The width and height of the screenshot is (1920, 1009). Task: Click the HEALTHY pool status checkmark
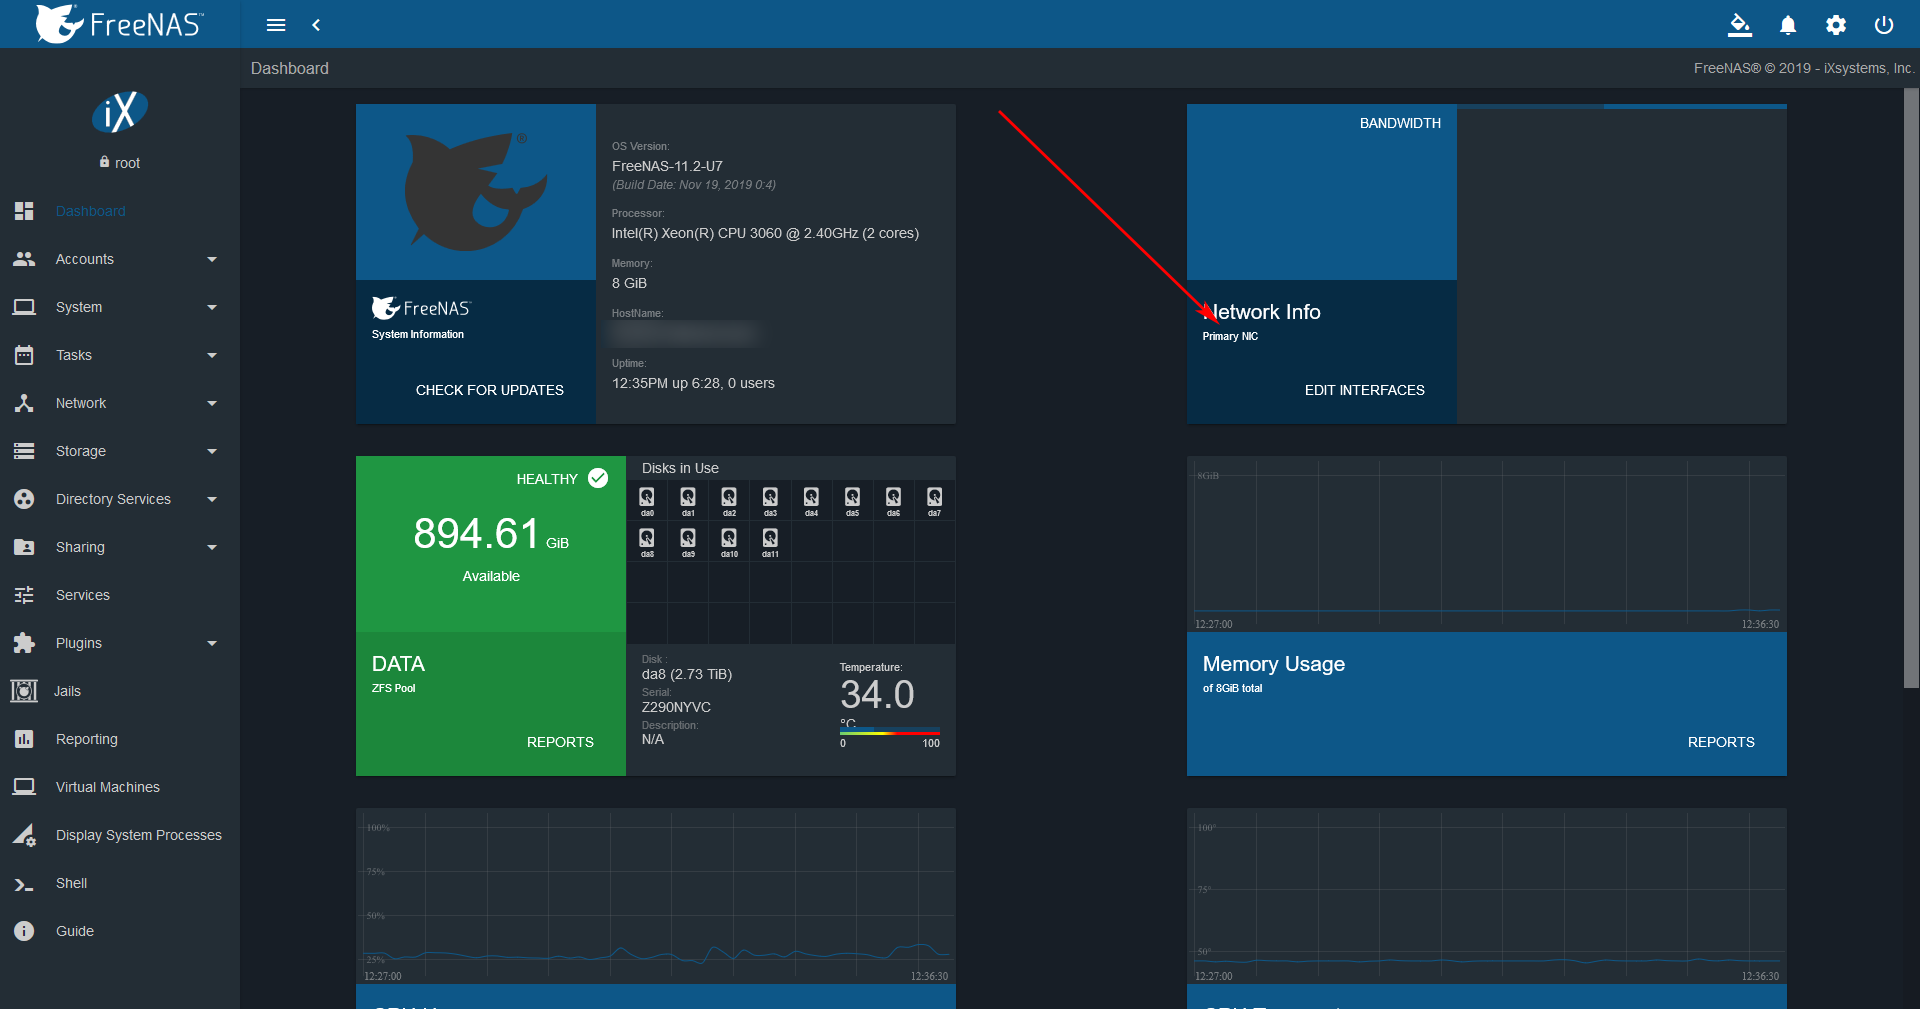tap(598, 478)
